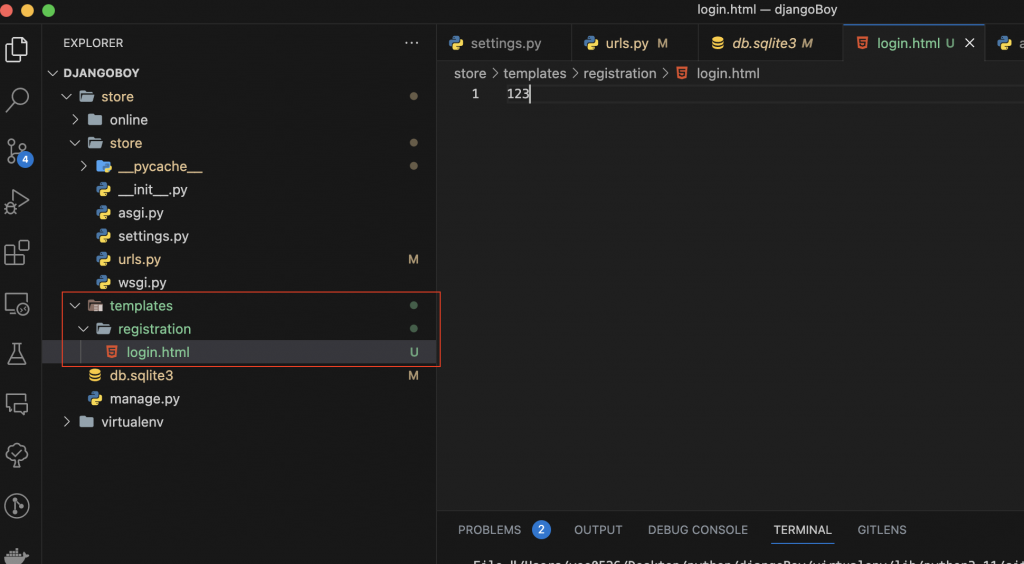
Task: Click the registration breadcrumb segment
Action: (620, 74)
